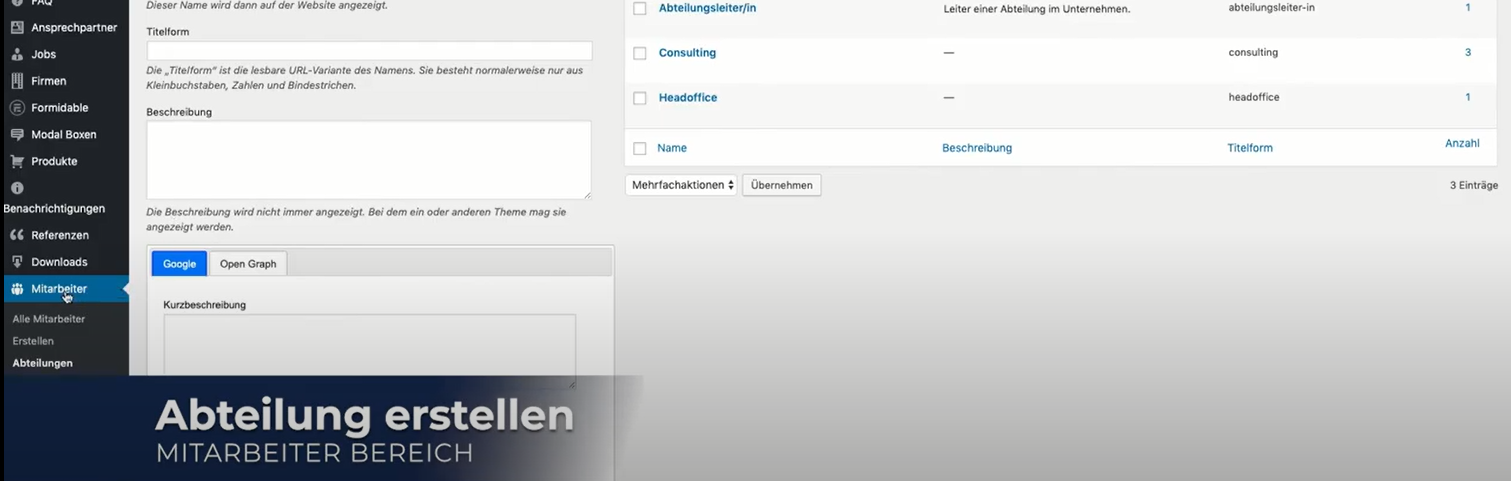Image resolution: width=1511 pixels, height=481 pixels.
Task: Click the Jobs menu icon
Action: click(x=17, y=54)
